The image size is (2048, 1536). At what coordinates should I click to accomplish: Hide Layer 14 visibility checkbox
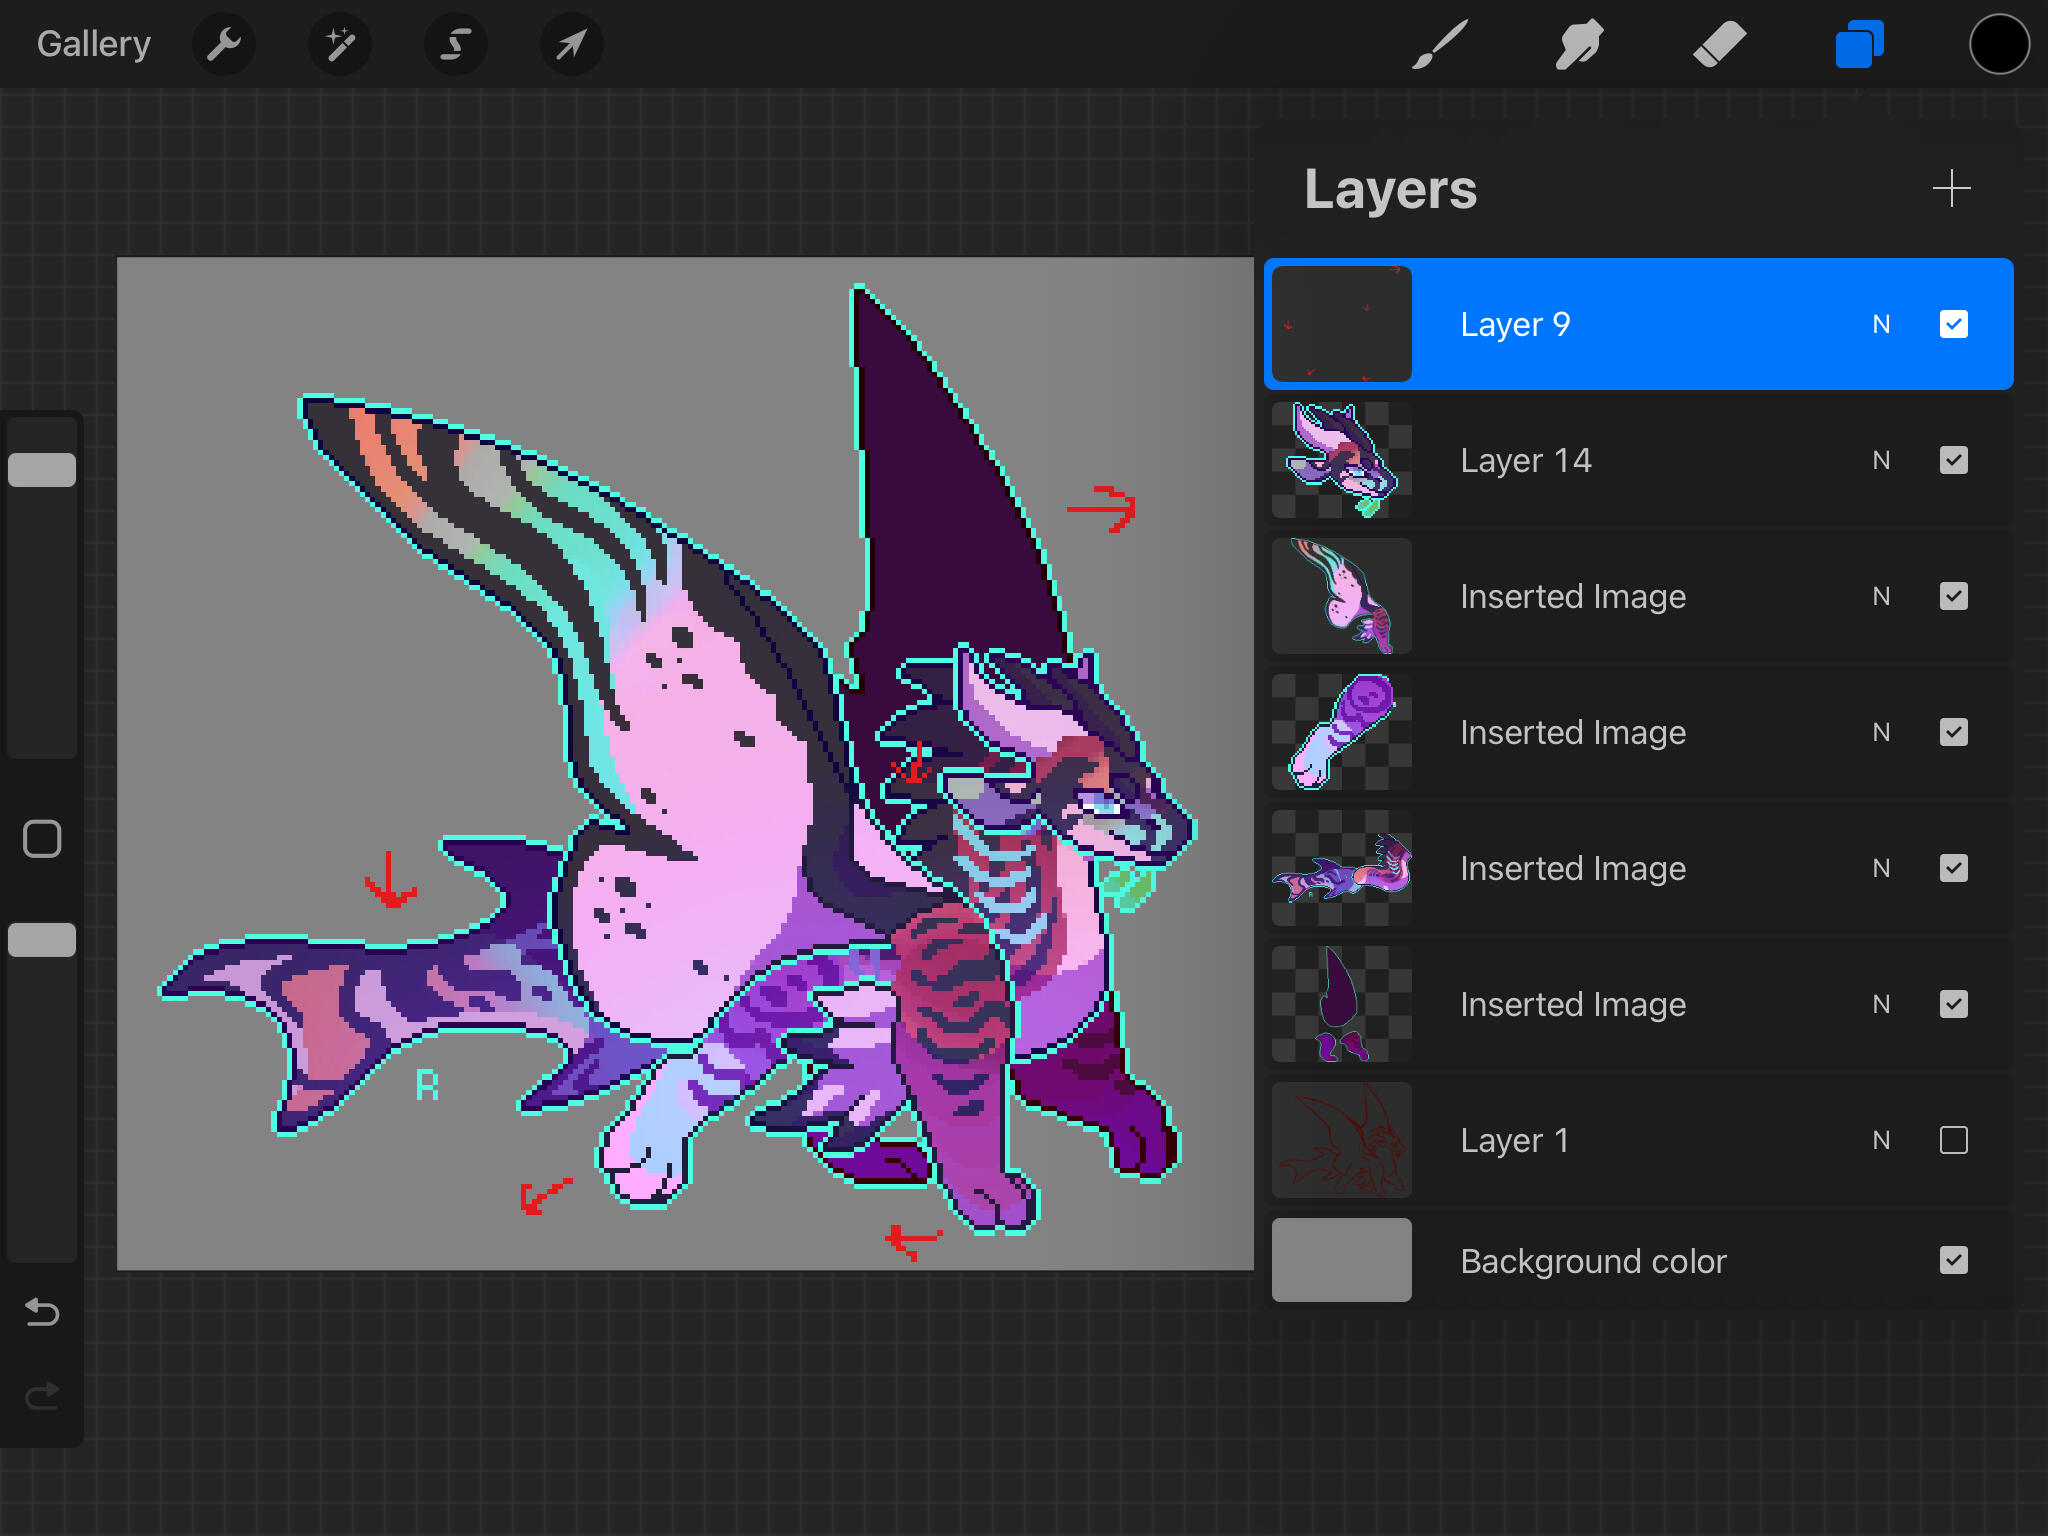pos(1953,460)
